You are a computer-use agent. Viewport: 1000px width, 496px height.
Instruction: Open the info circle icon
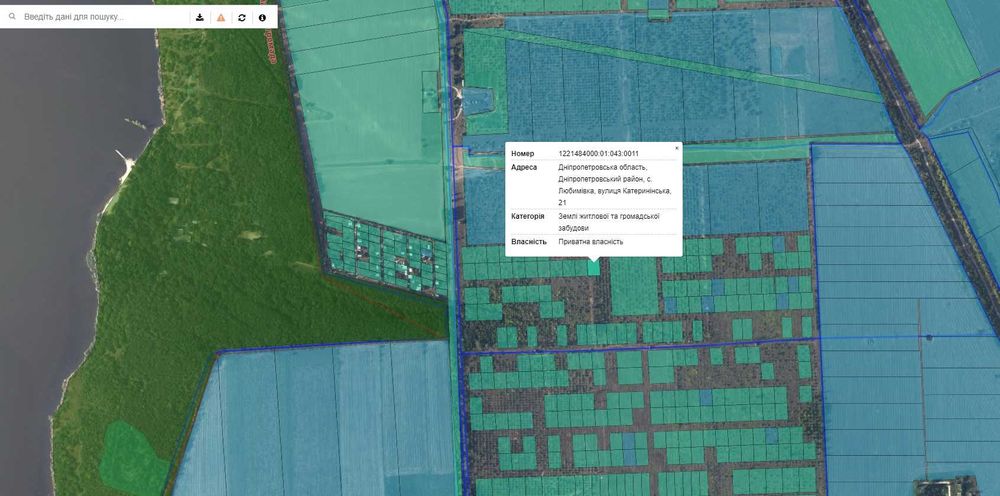262,17
